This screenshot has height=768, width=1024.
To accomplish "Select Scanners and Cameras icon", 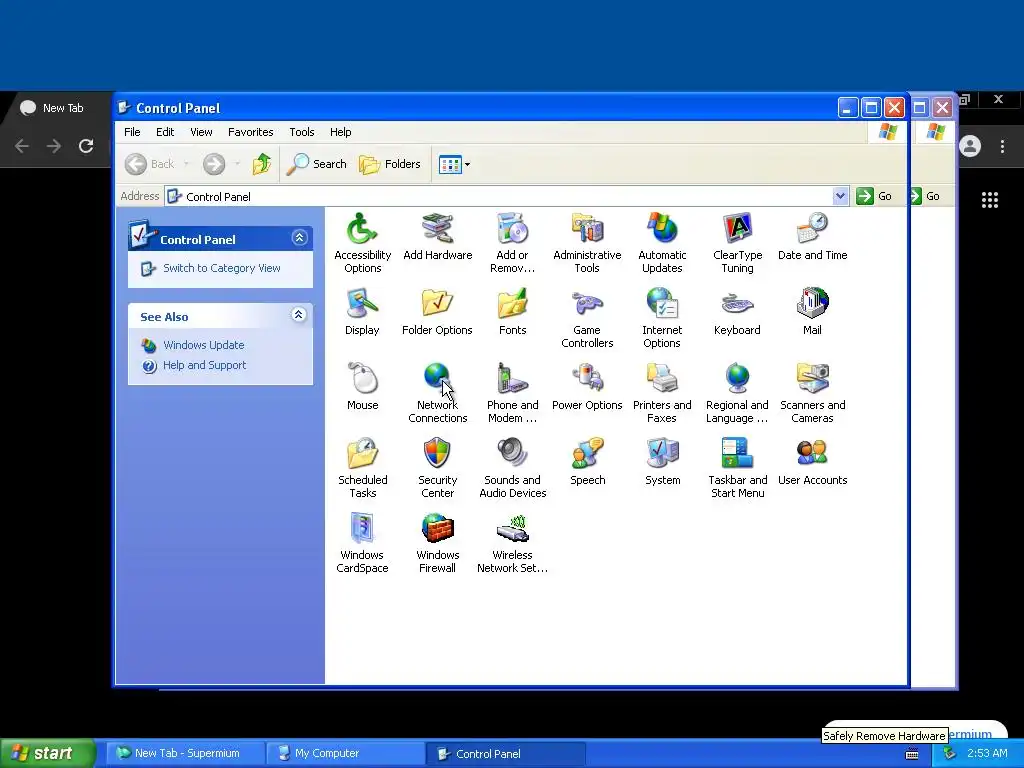I will (812, 393).
